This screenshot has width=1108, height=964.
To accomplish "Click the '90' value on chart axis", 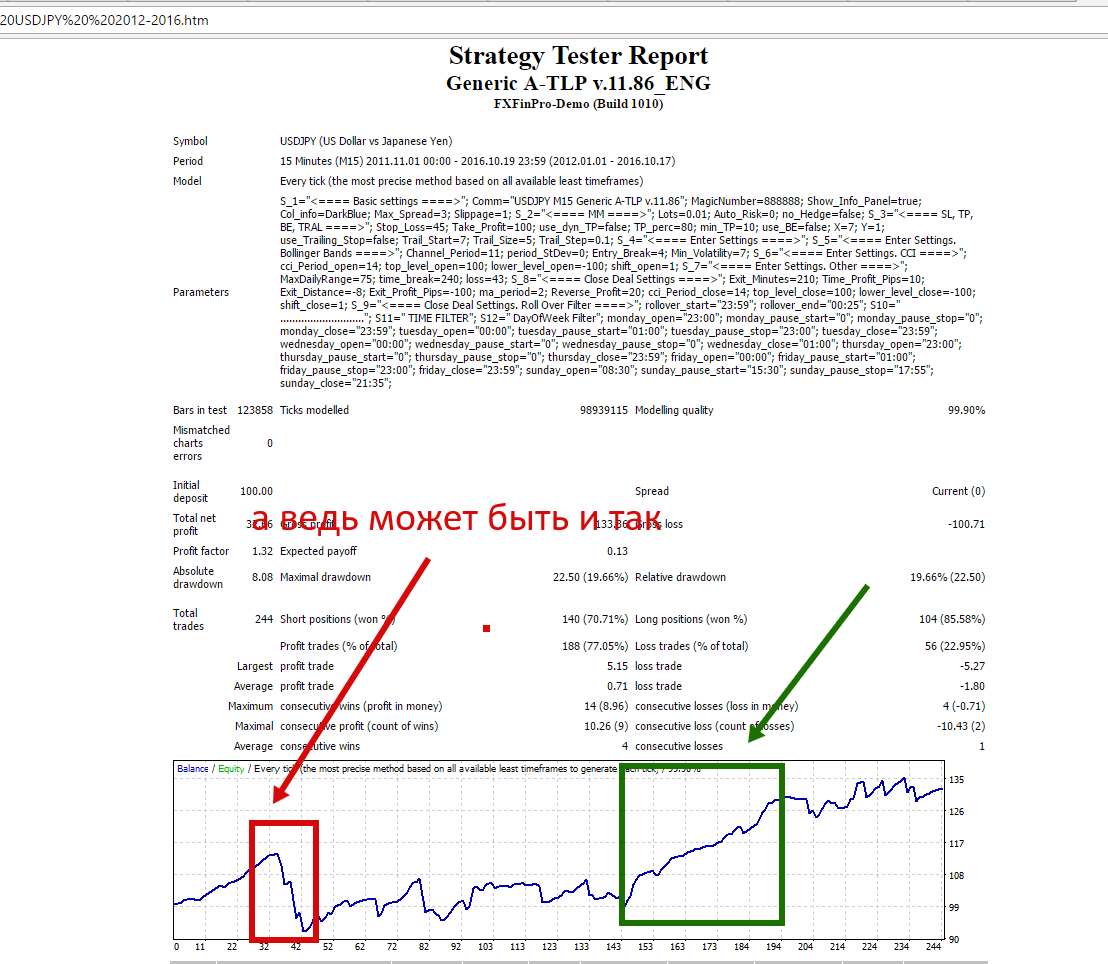I will (954, 939).
